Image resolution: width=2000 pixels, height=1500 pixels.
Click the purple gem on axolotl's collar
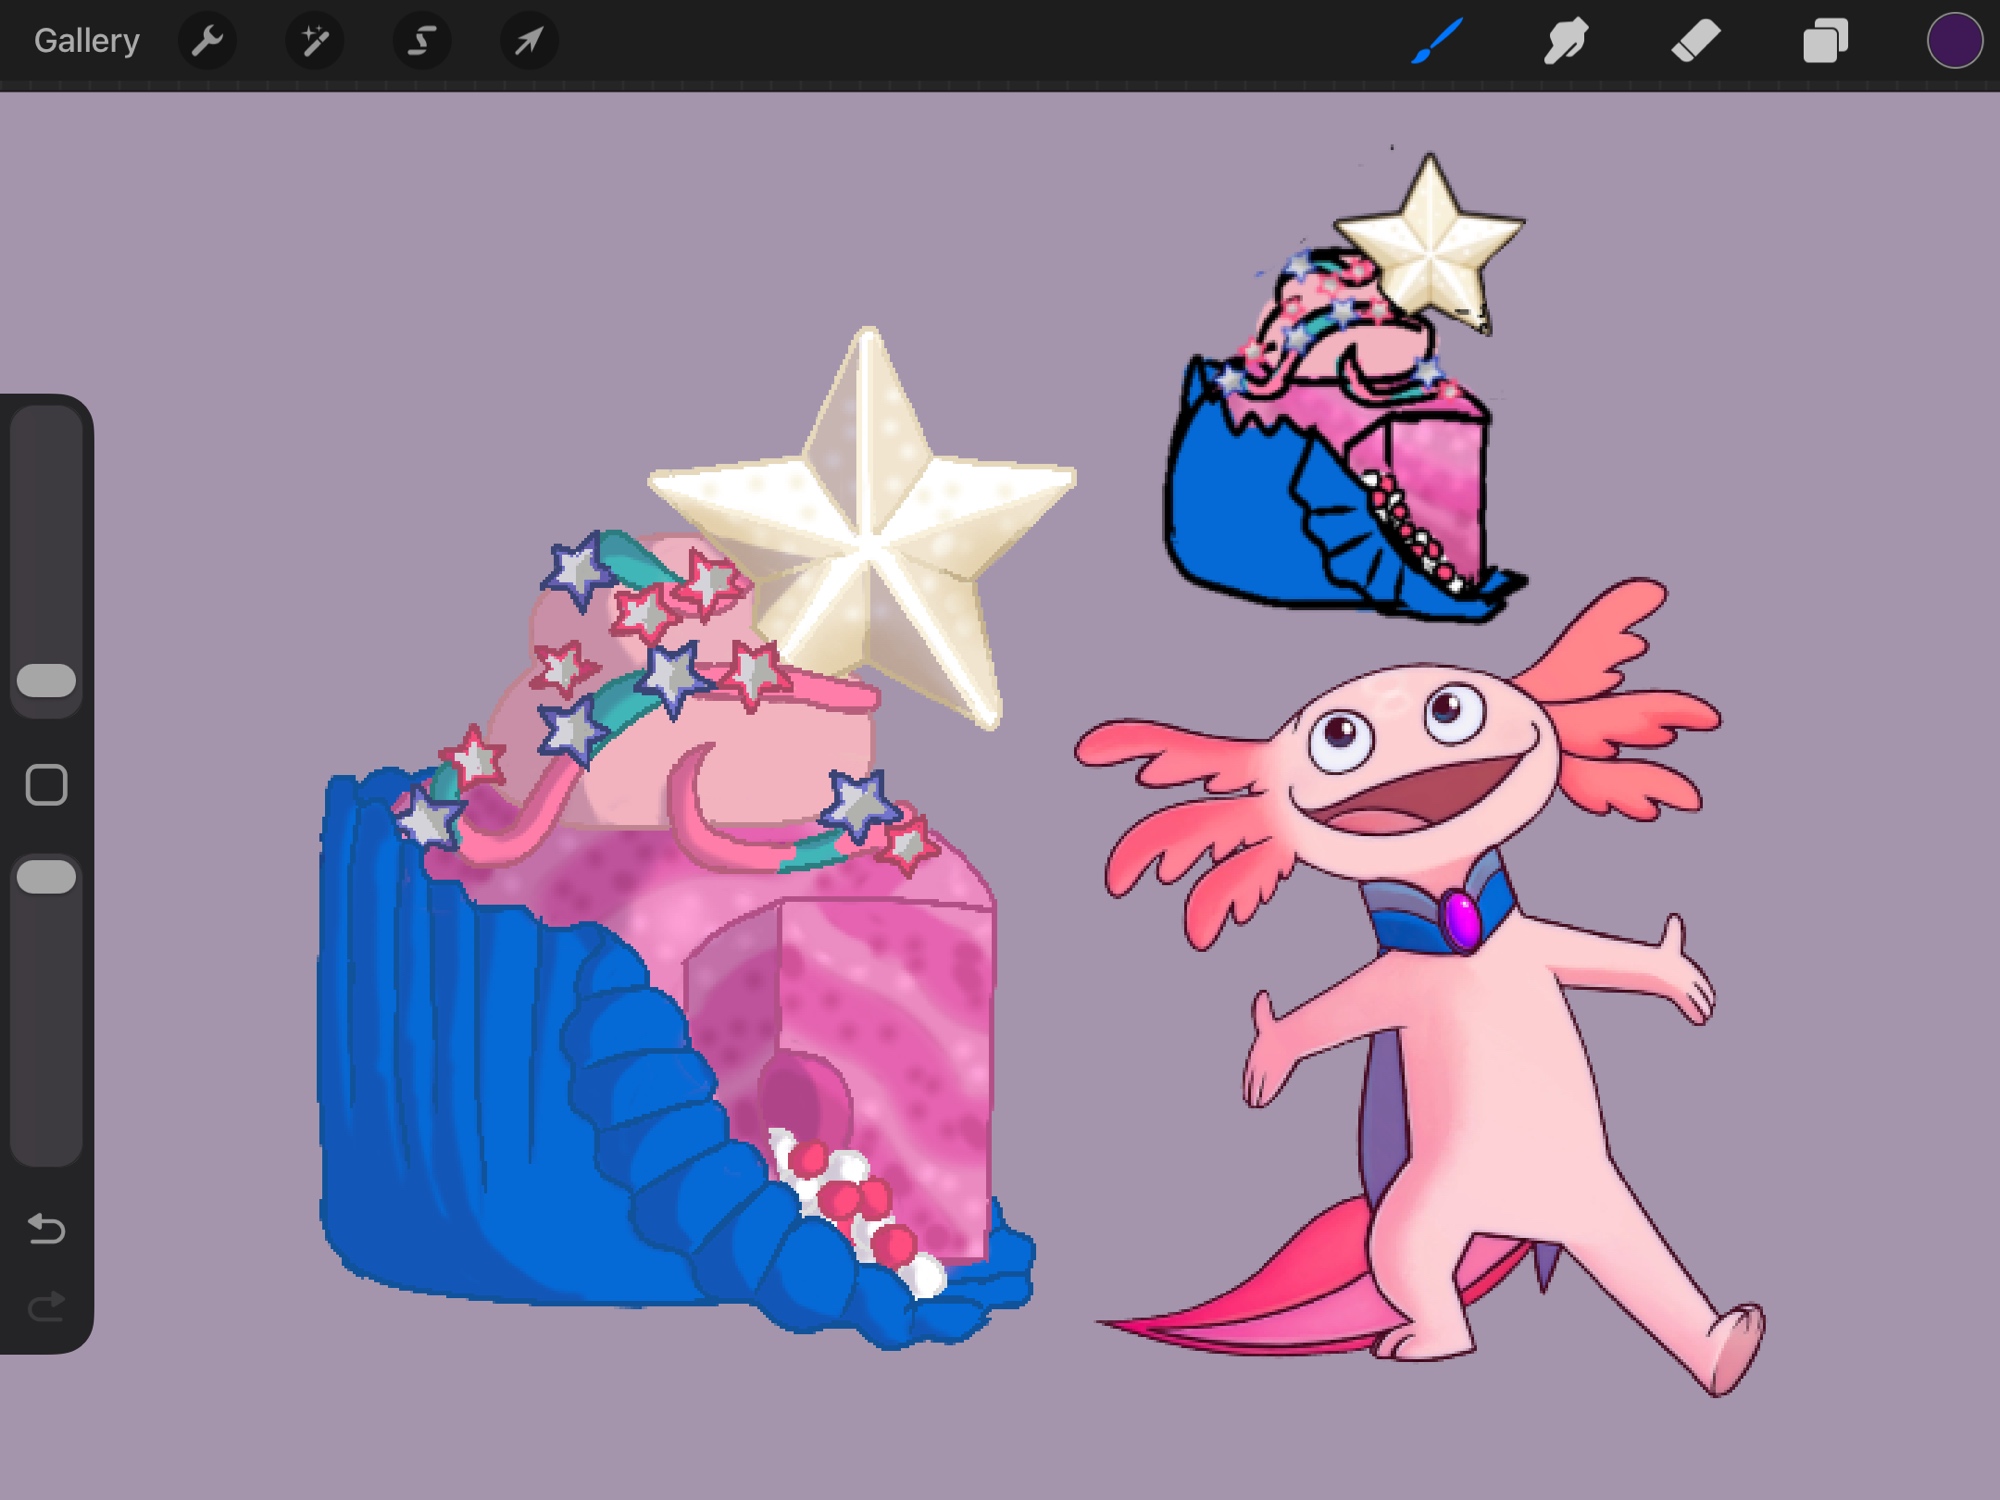pyautogui.click(x=1461, y=919)
